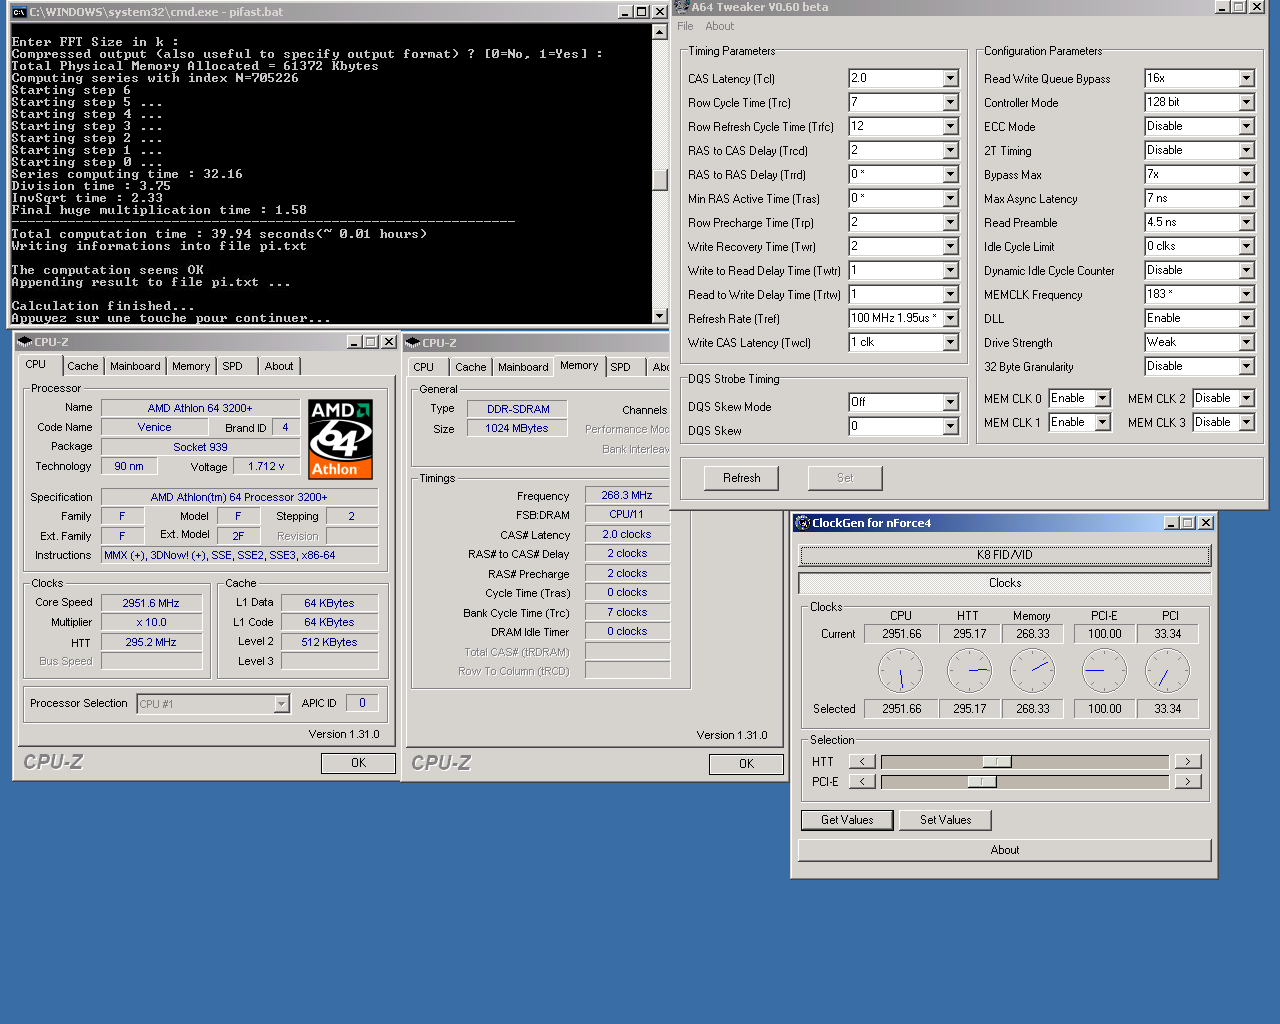The image size is (1280, 1024).
Task: Click the Core Speed value 2951.6 MHz
Action: click(151, 603)
